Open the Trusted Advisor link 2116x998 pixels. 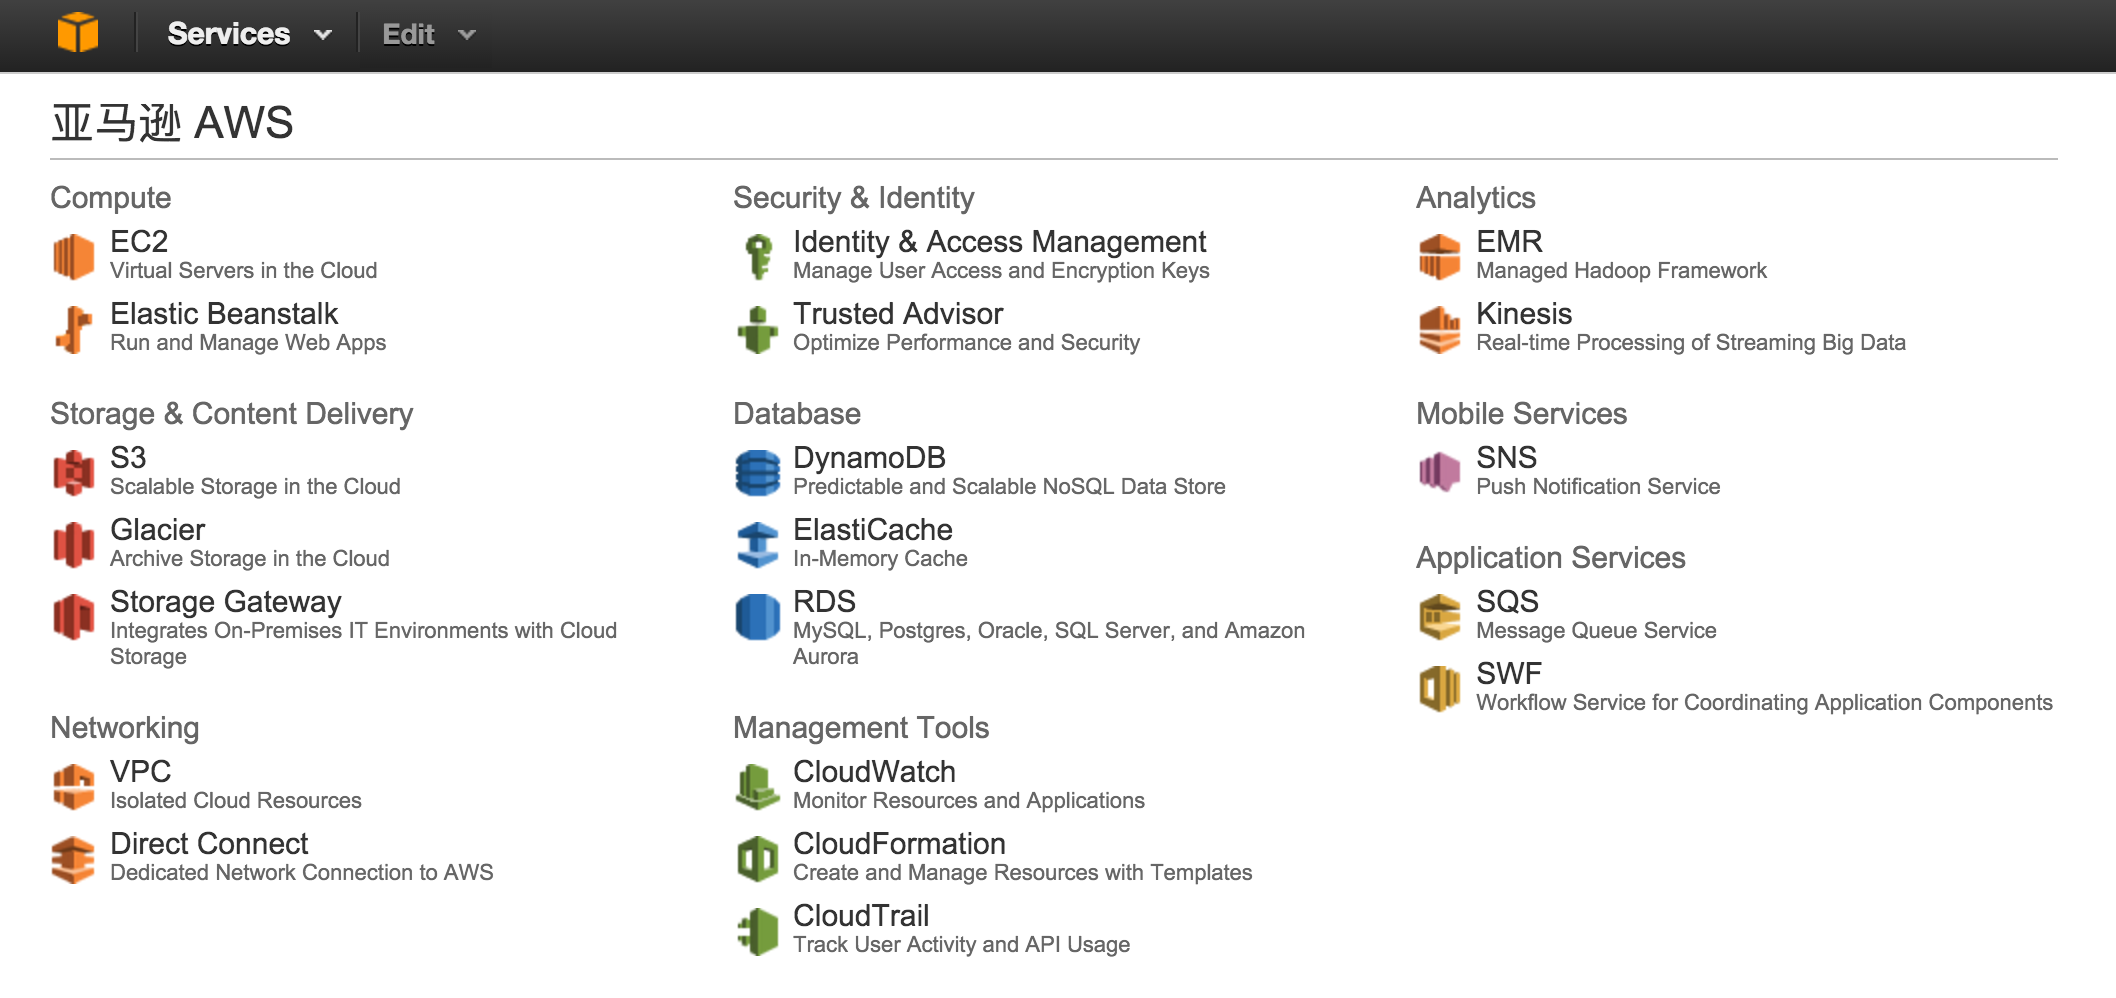(x=897, y=313)
